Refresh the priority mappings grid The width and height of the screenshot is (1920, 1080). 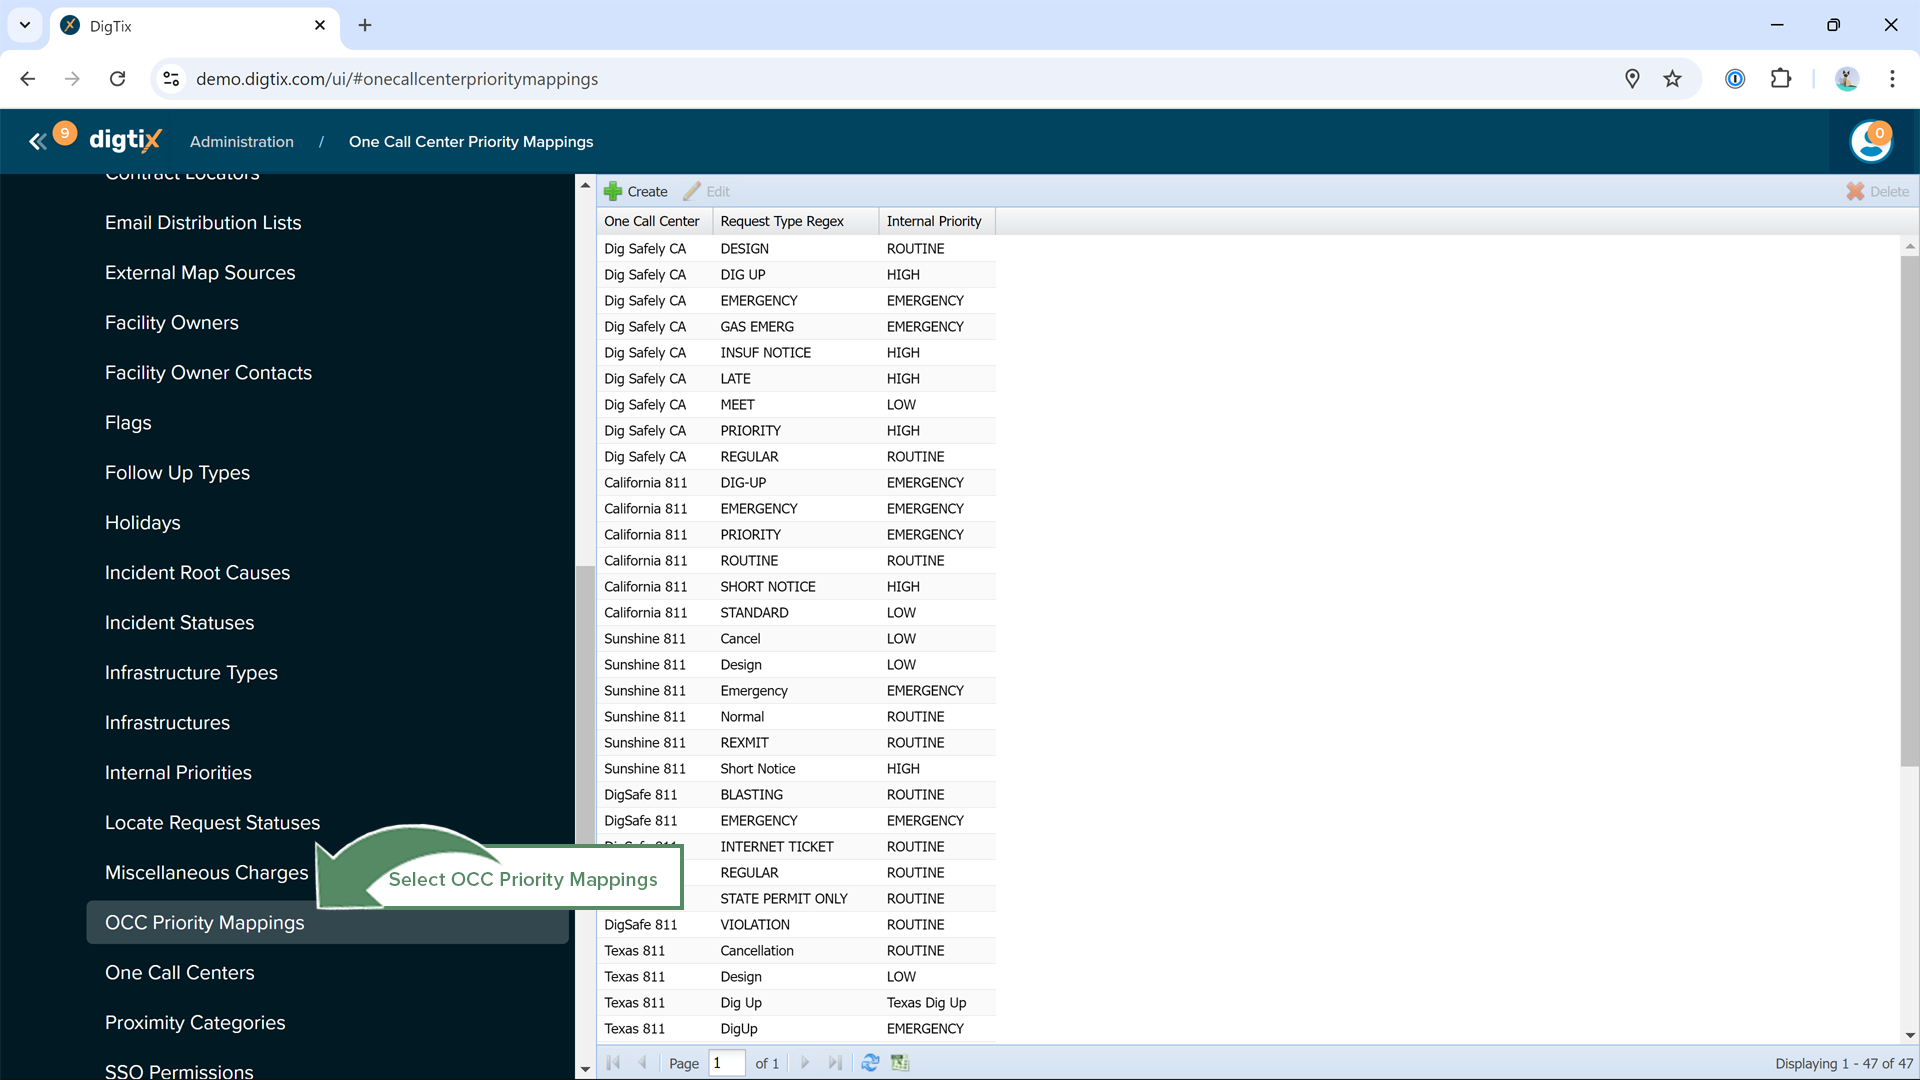pos(870,1063)
